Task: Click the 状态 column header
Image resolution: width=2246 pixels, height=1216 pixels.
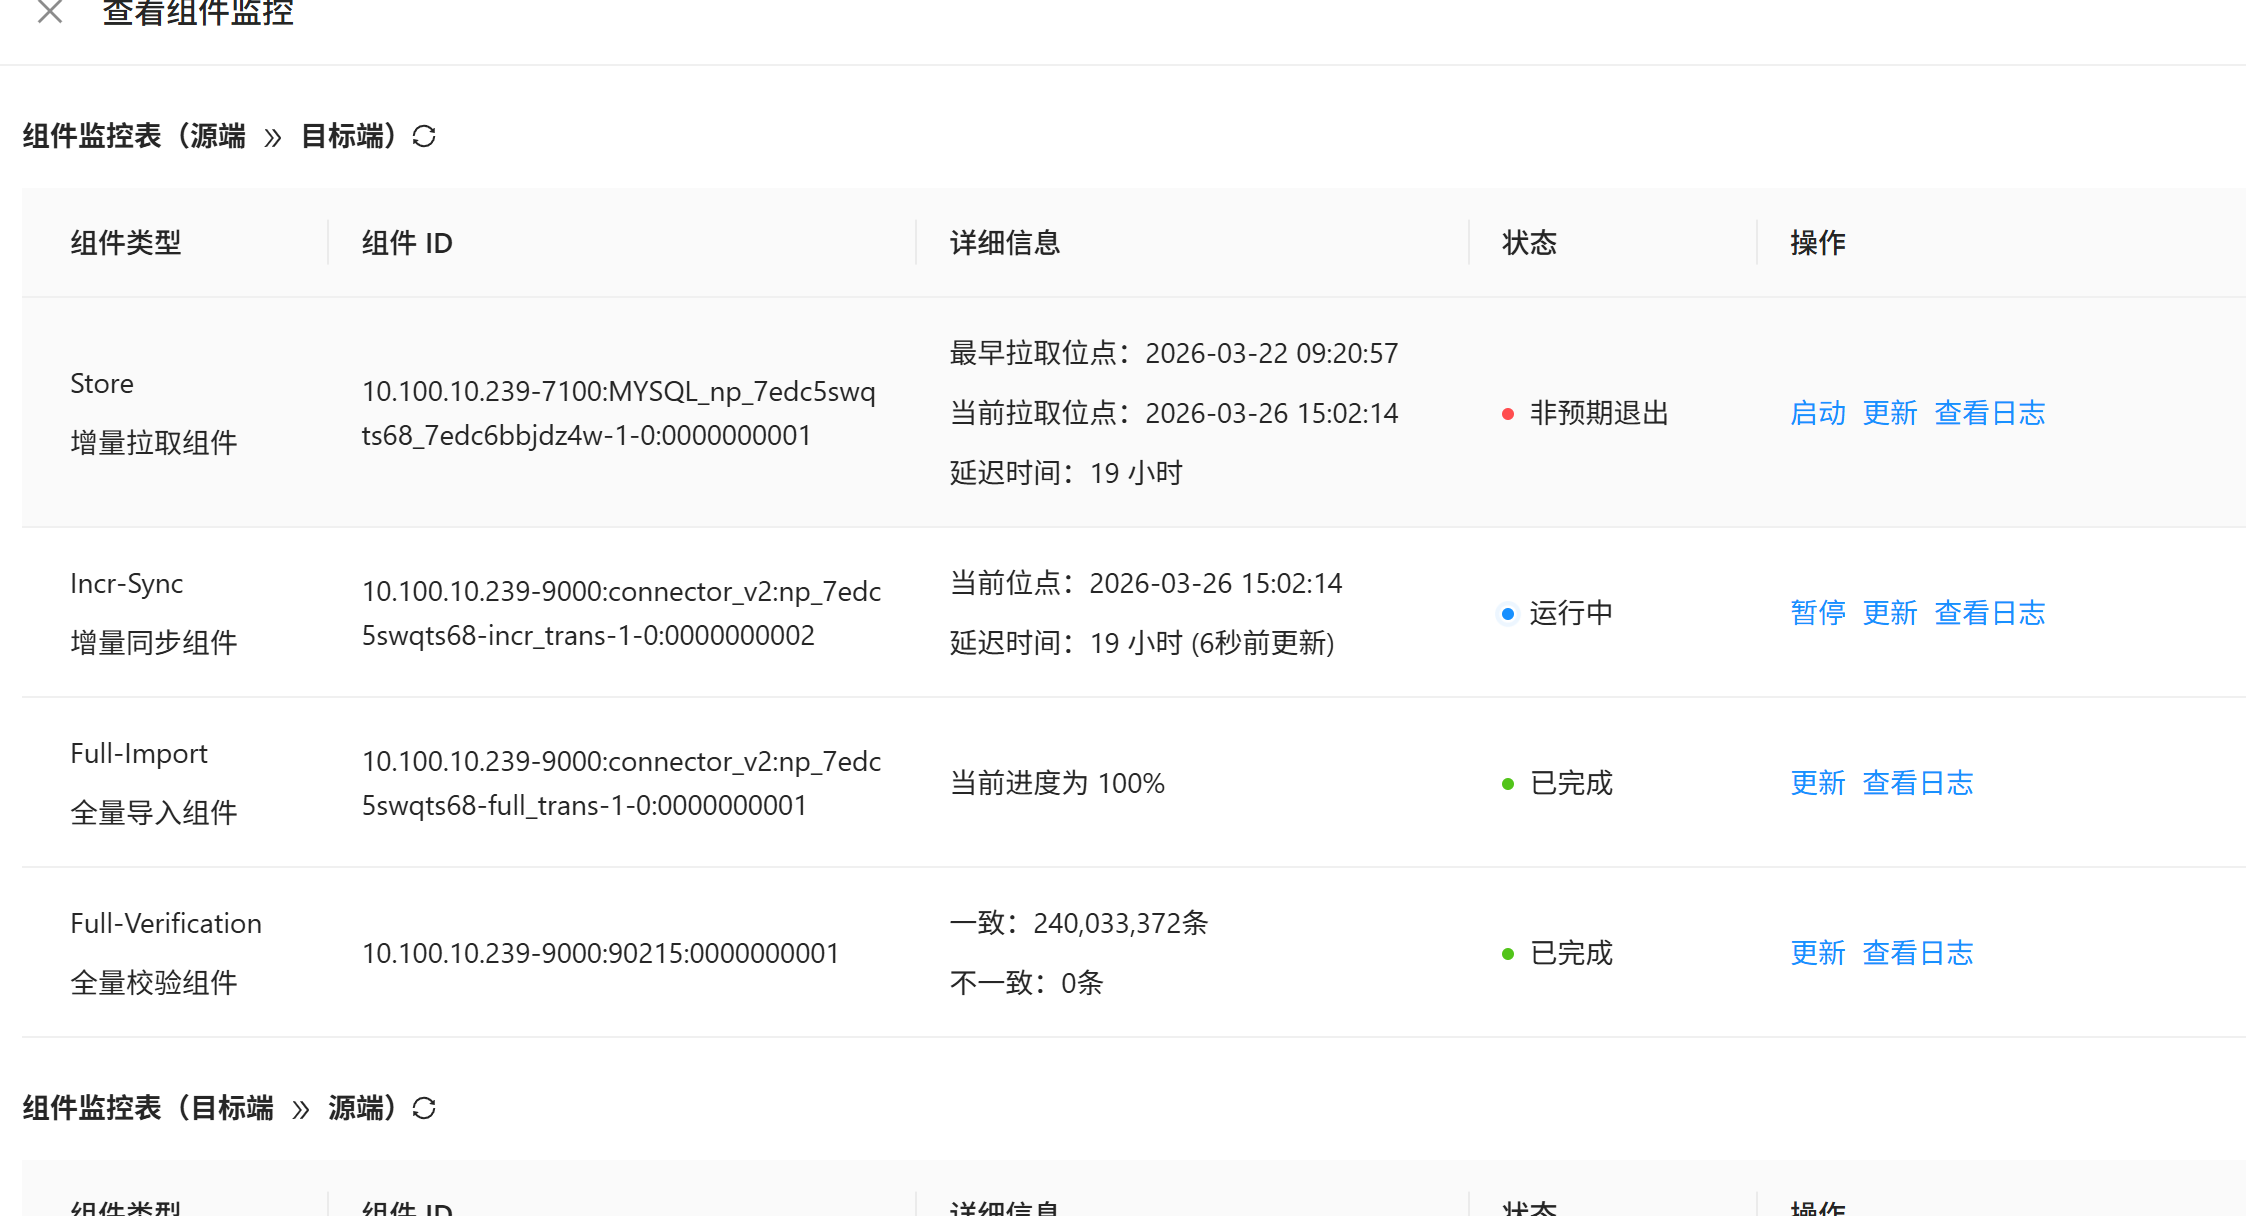Action: click(x=1529, y=243)
